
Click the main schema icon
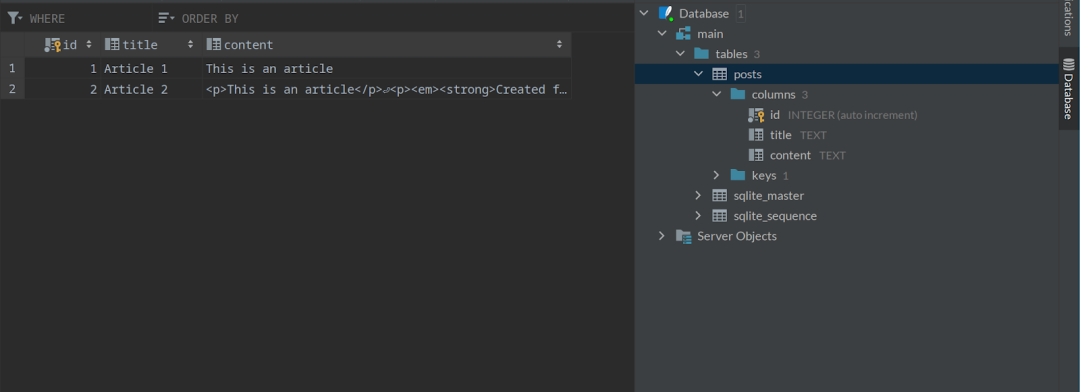(x=683, y=34)
